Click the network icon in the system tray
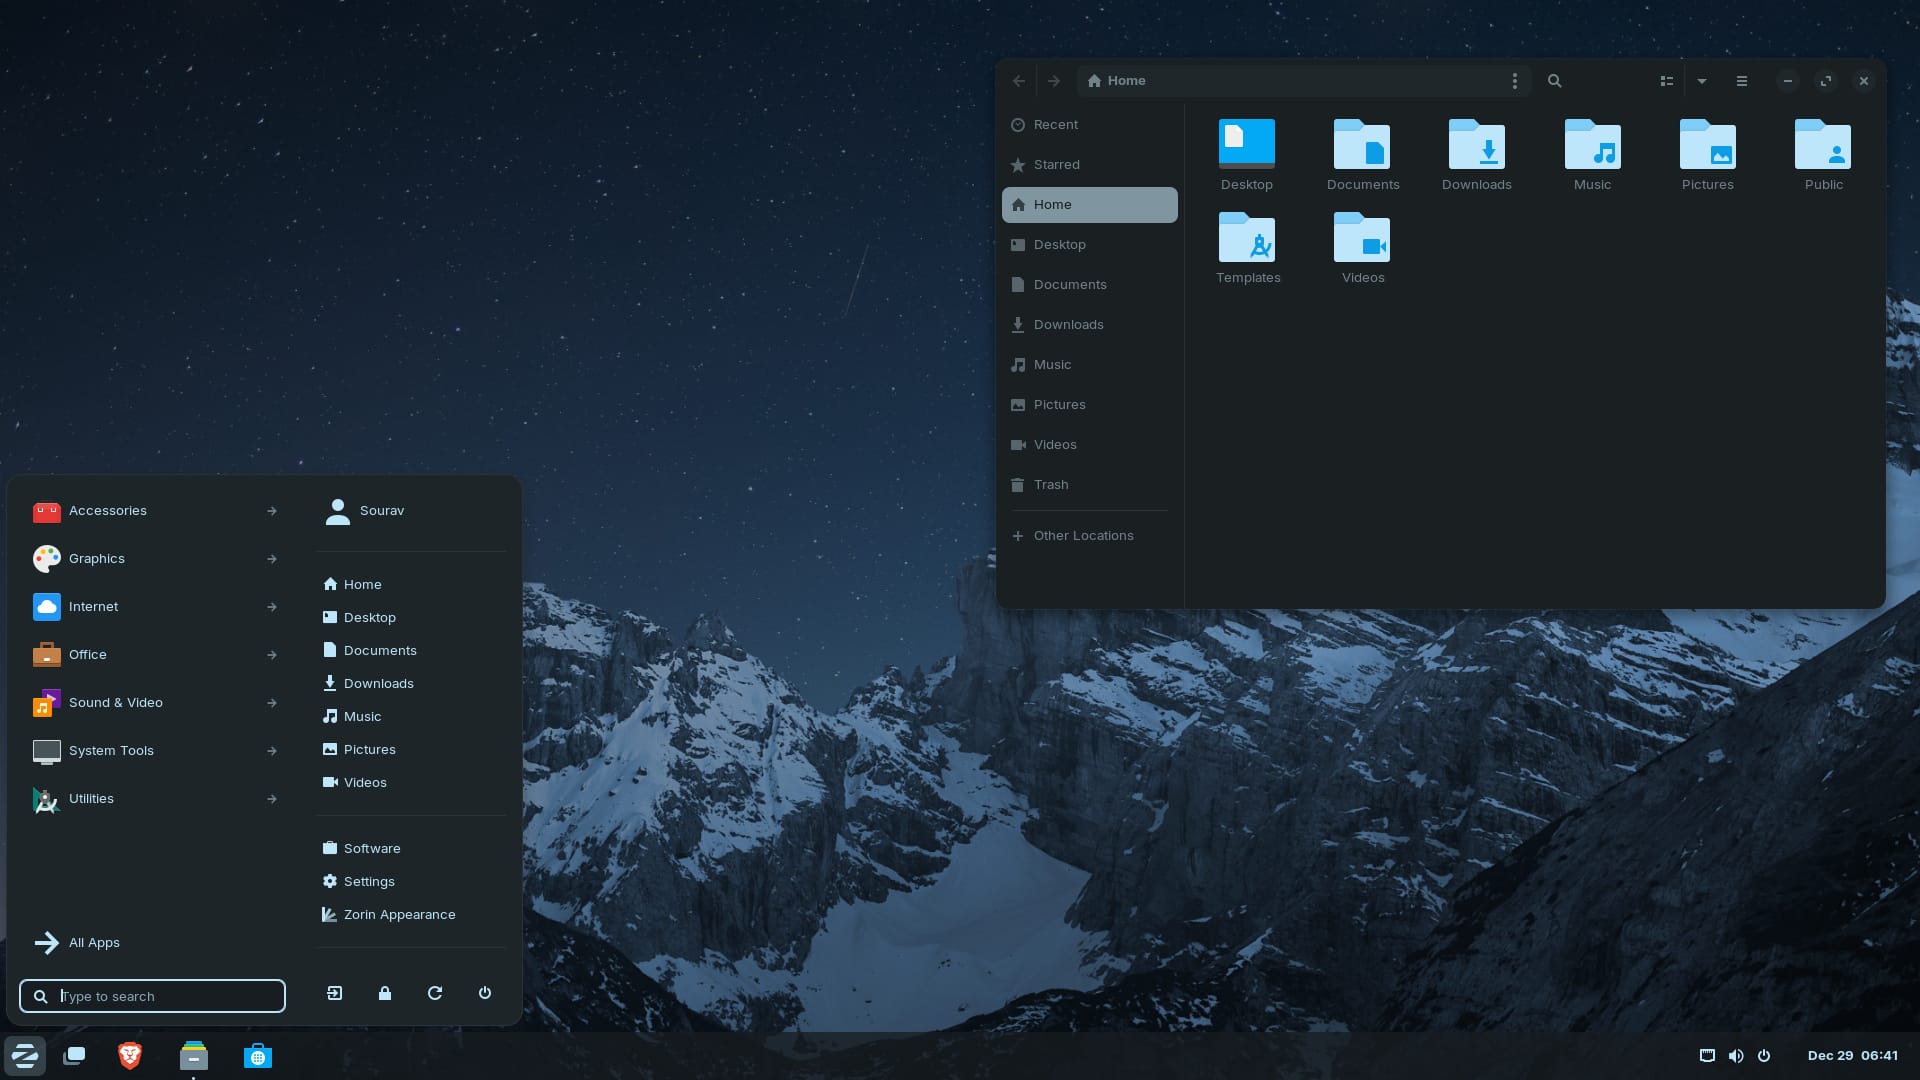Image resolution: width=1920 pixels, height=1080 pixels. coord(1707,1055)
